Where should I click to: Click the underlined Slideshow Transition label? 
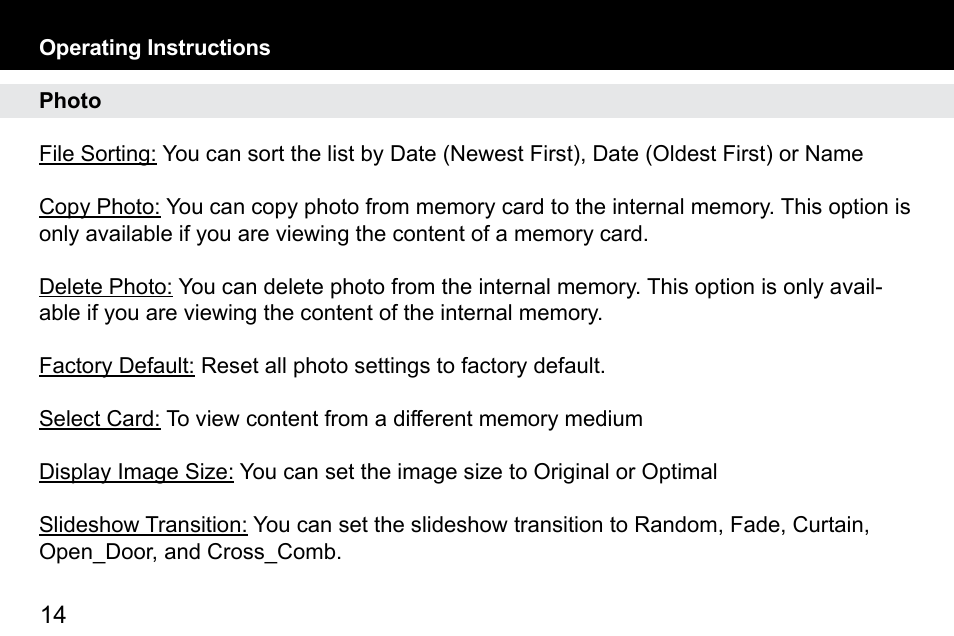coord(143,525)
